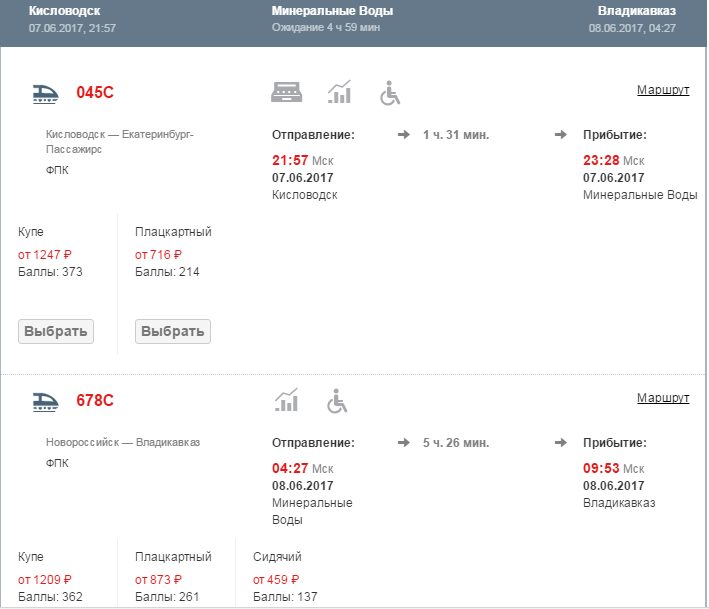709x609 pixels.
Task: Click the Купе price от 1247 ₽
Action: tap(45, 255)
